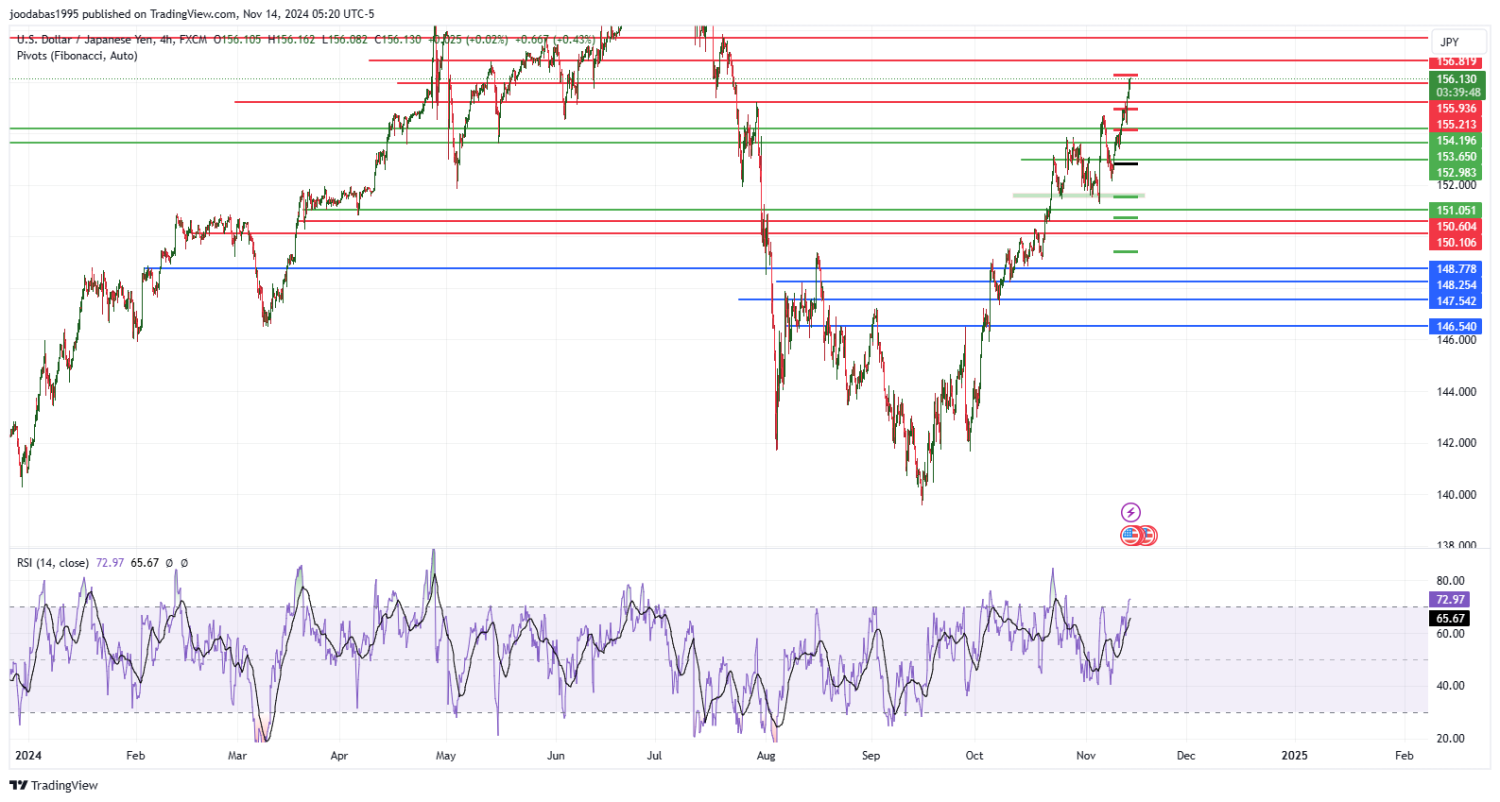Click the 40.00 RSI scale tick
Image resolution: width=1500 pixels, height=802 pixels.
[1451, 686]
